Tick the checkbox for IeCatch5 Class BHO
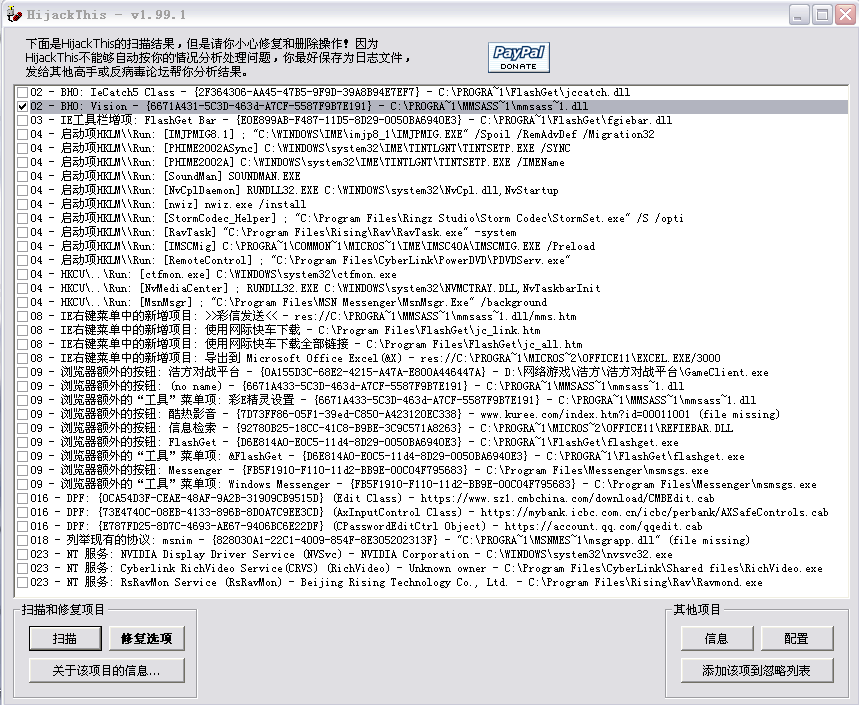The width and height of the screenshot is (859, 705). tap(22, 92)
